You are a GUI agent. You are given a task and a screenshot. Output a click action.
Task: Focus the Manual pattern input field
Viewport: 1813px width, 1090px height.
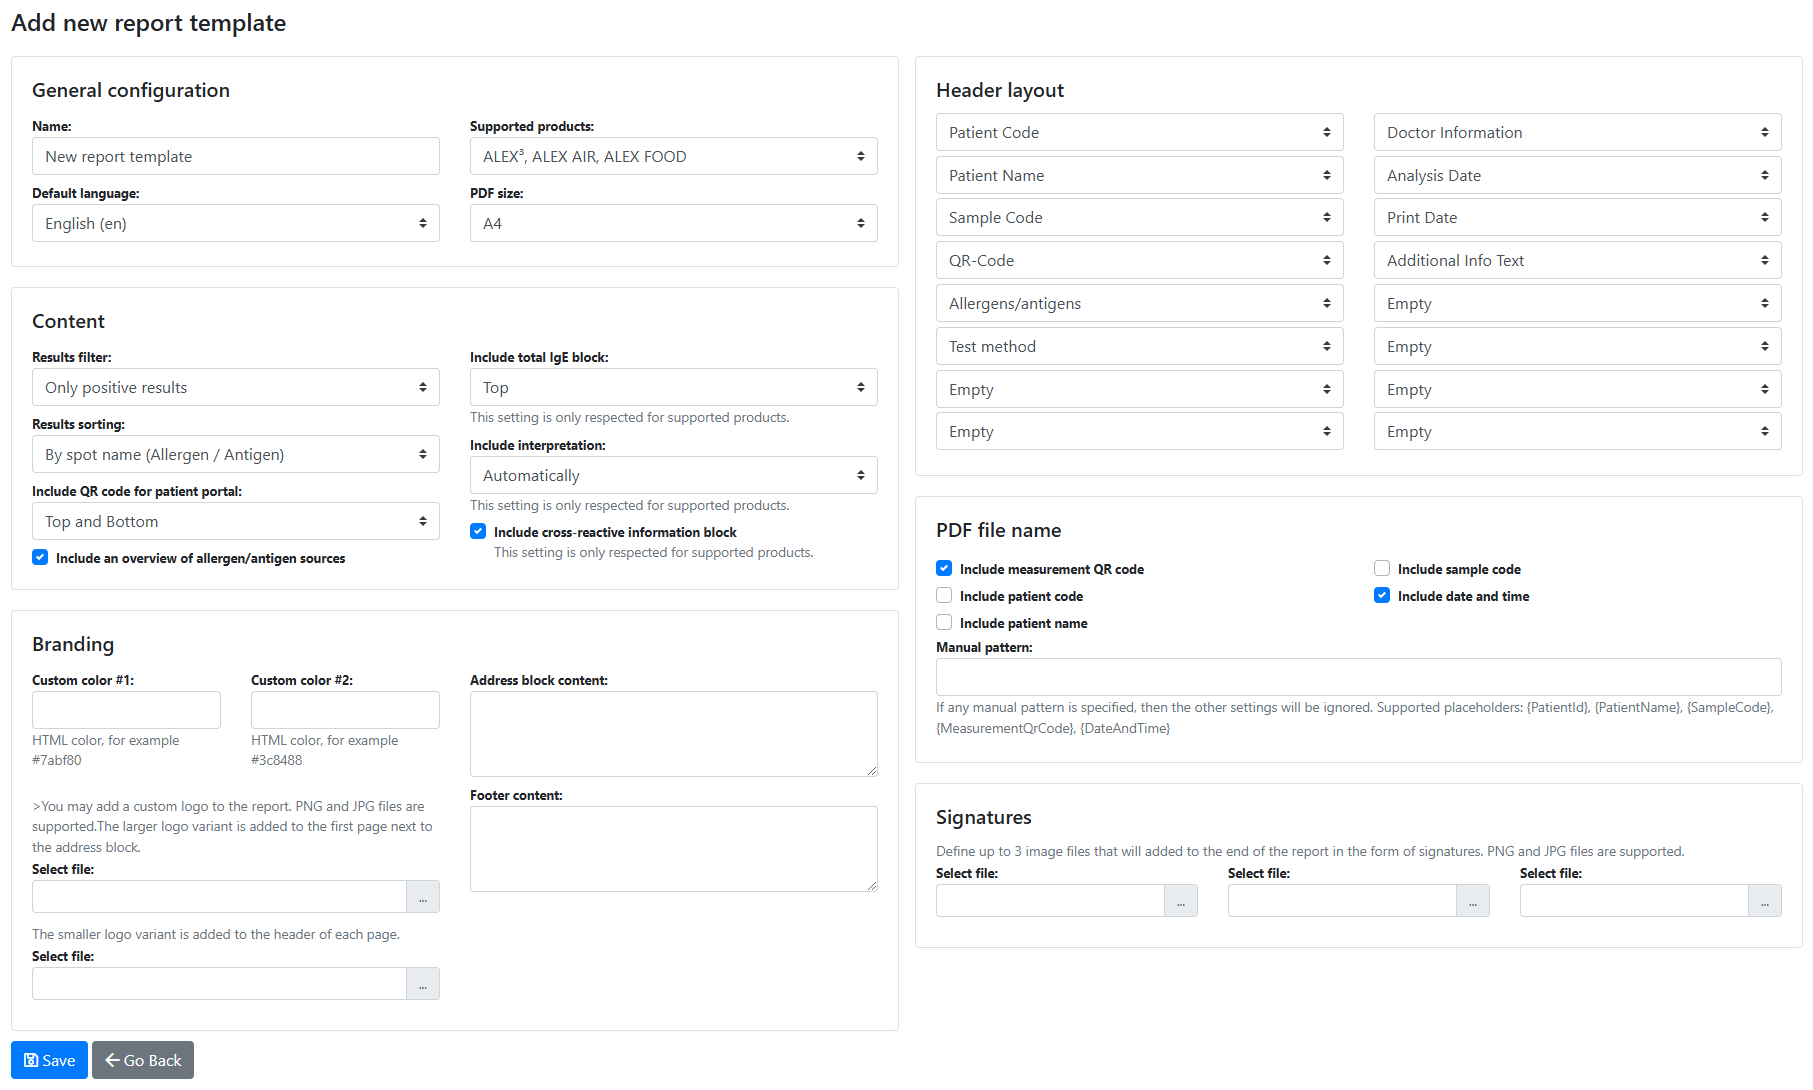coord(1358,677)
